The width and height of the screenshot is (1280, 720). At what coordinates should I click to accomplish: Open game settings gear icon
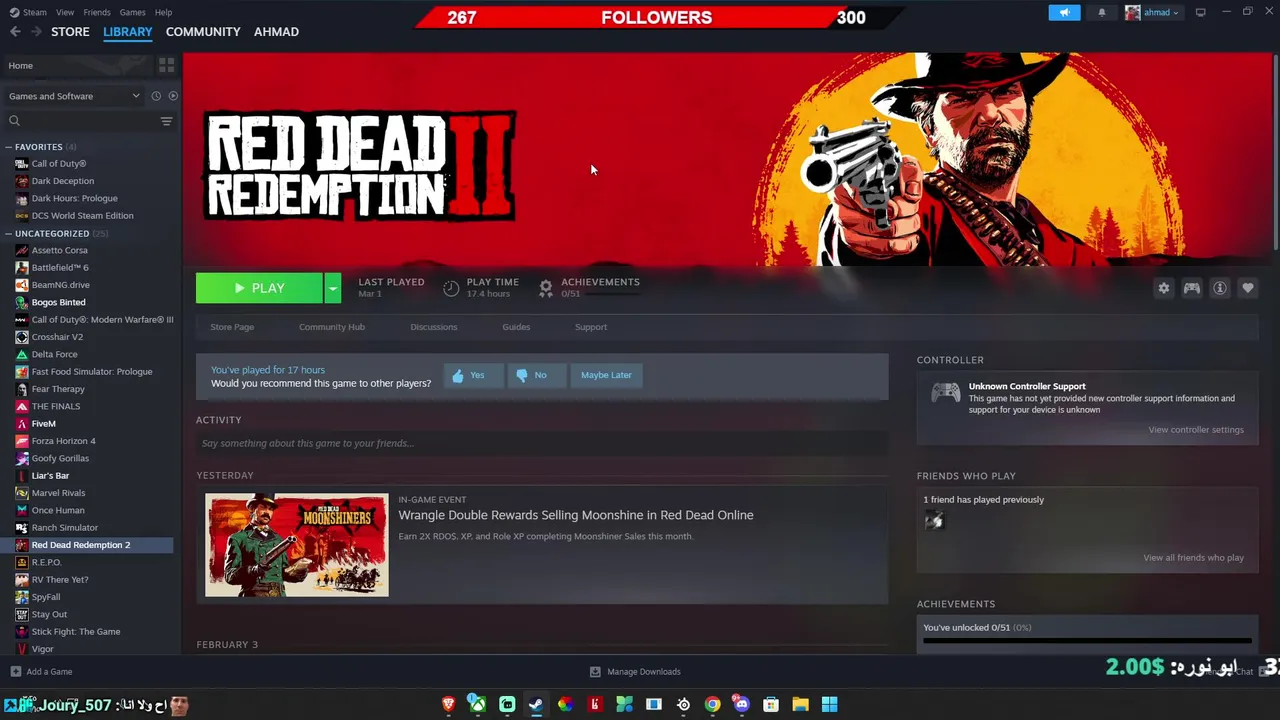pyautogui.click(x=1163, y=288)
